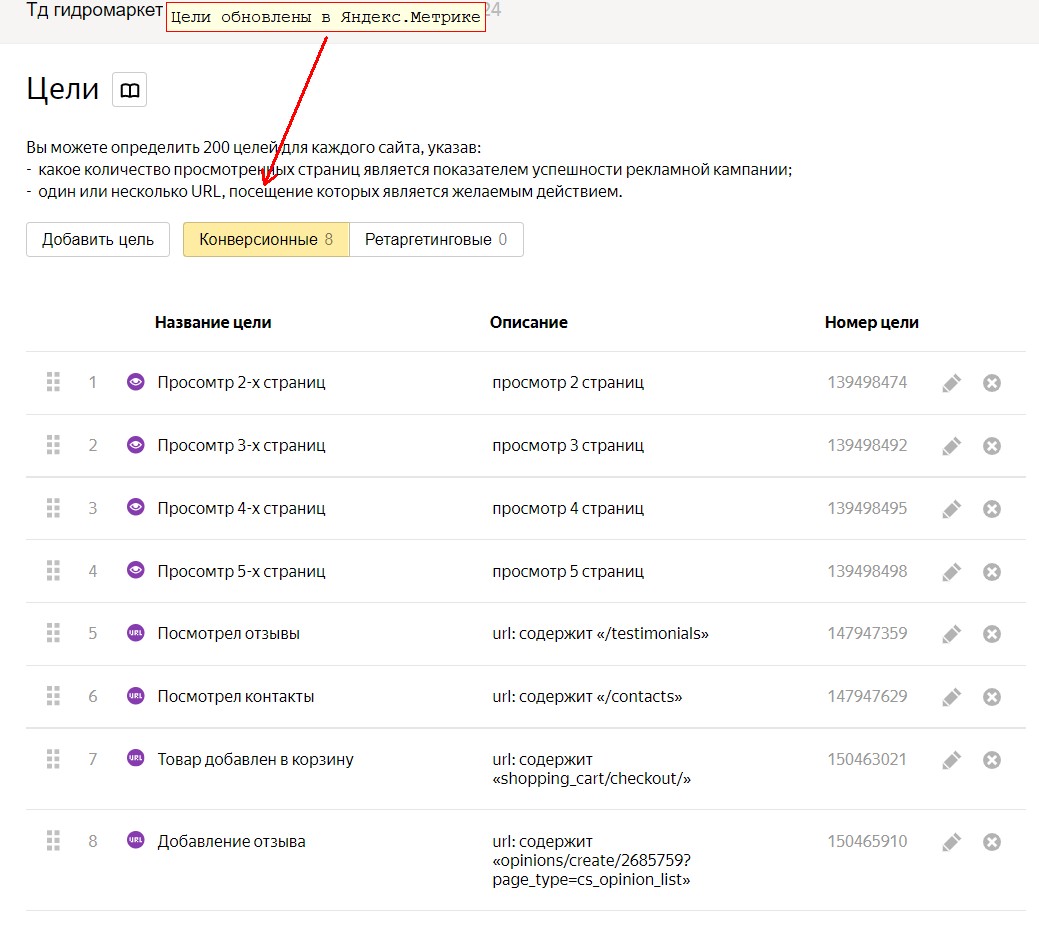
Task: Edit the "Просомтр 2-х страниц" goal
Action: tap(952, 383)
